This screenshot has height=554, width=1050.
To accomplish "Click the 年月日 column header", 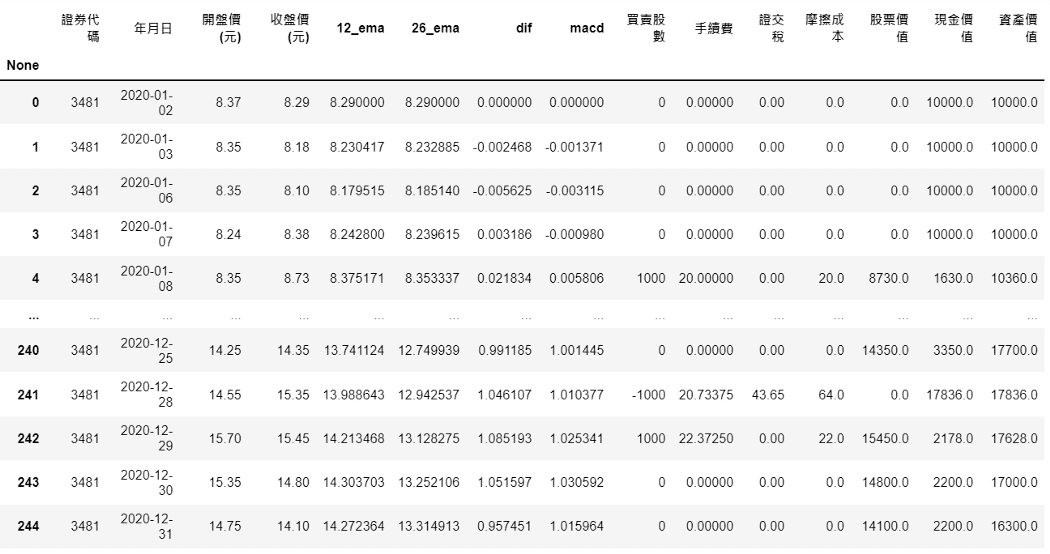I will point(153,28).
